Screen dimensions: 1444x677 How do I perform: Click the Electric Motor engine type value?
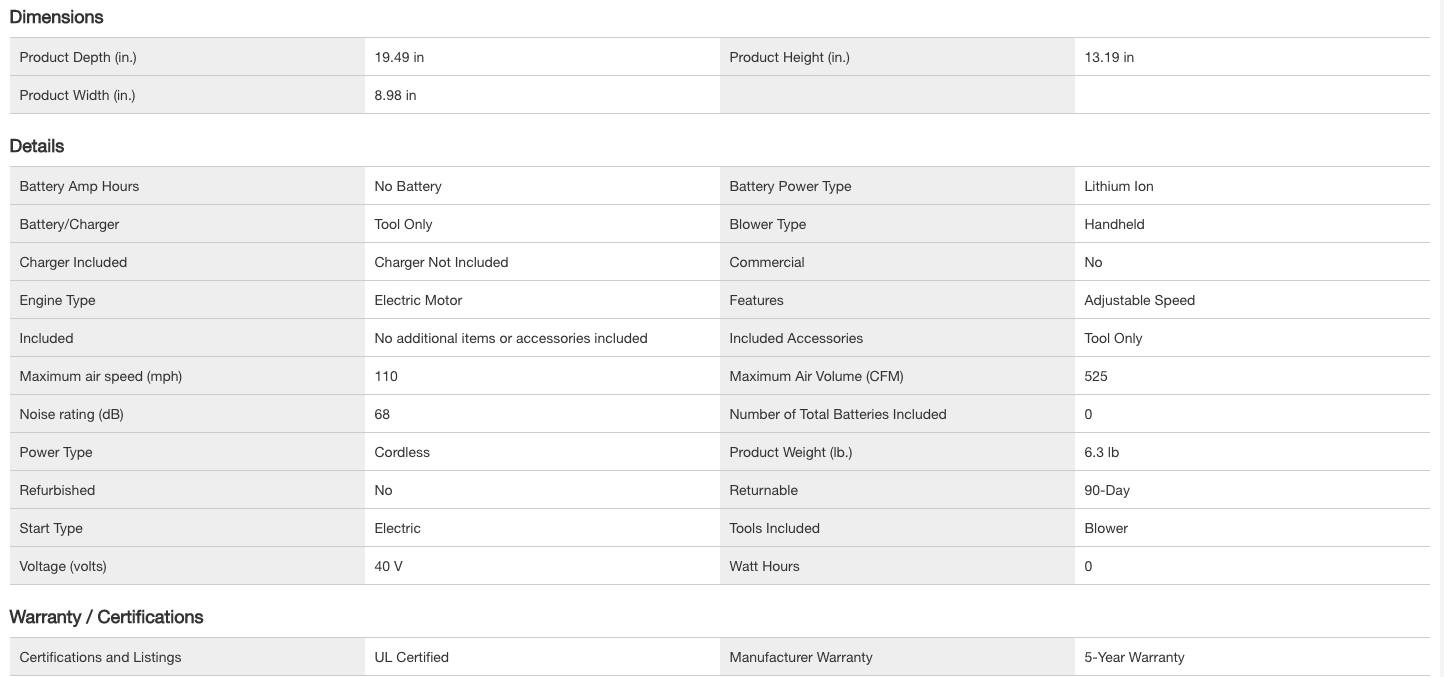click(418, 300)
